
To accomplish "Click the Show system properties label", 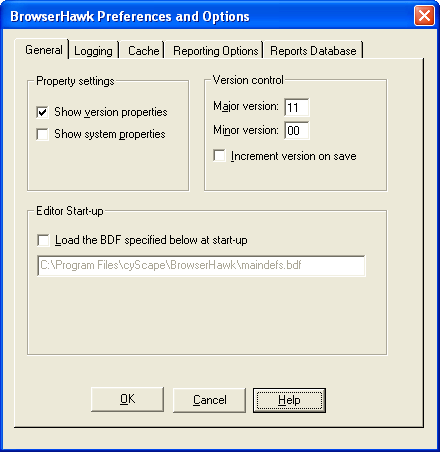I will [110, 134].
